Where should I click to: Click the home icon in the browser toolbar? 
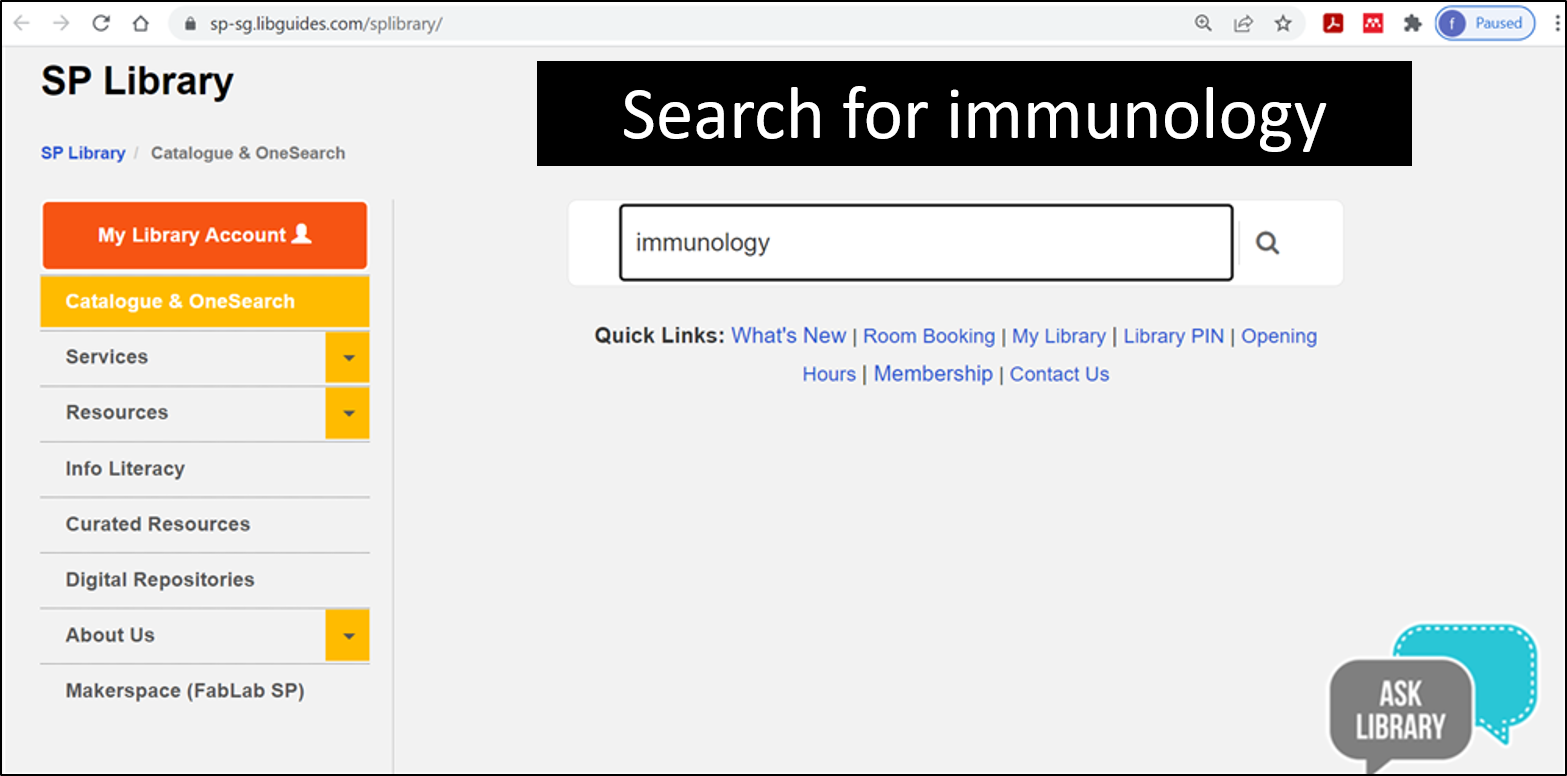(x=140, y=23)
